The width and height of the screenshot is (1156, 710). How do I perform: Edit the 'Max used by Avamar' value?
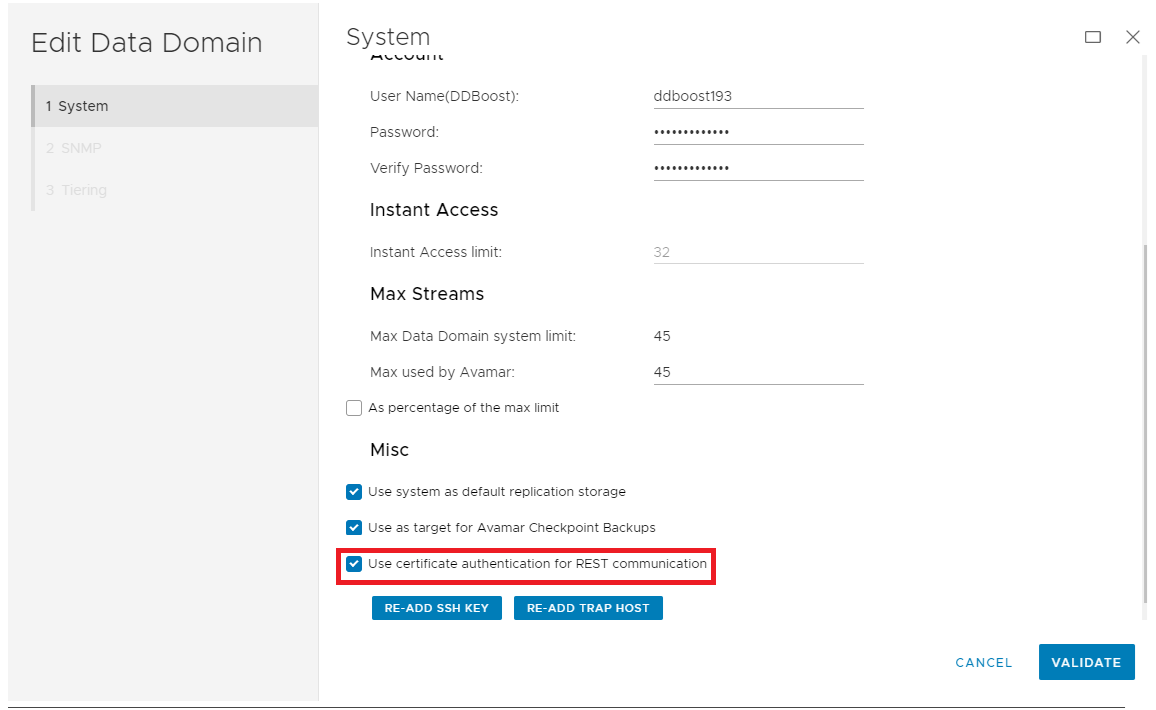(757, 372)
